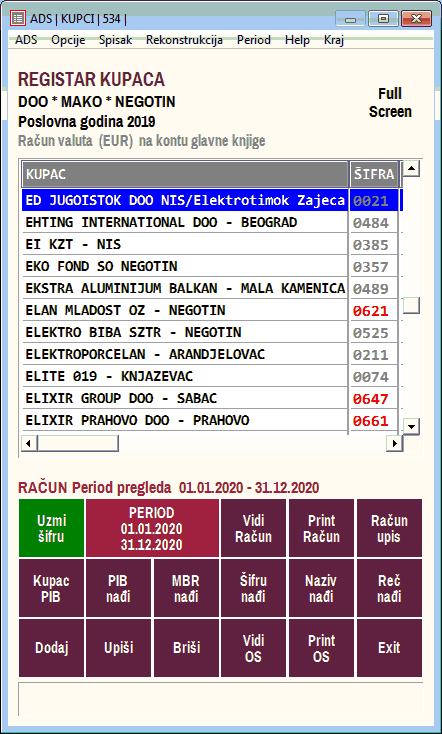442x734 pixels.
Task: Click the ADS application icon in title bar
Action: point(18,19)
